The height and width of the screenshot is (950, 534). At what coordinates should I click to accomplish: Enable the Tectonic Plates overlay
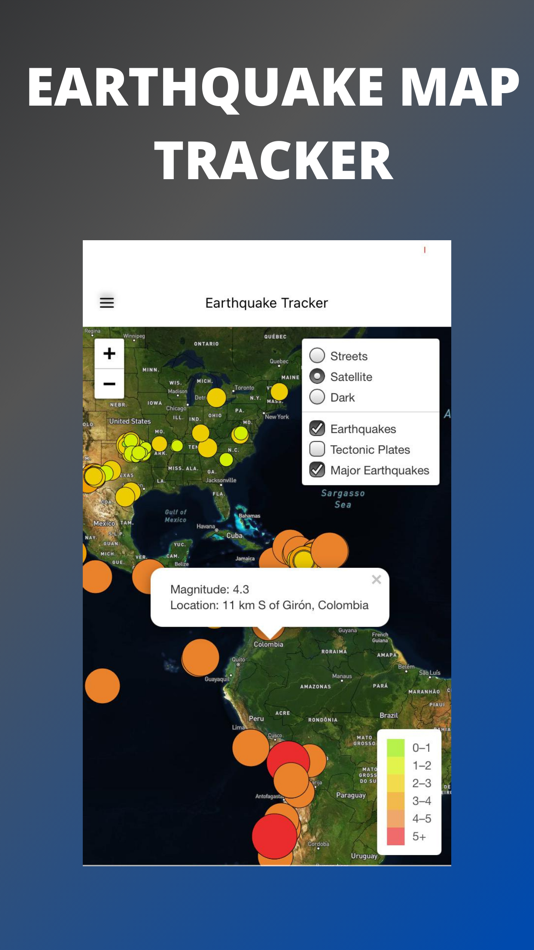[317, 449]
